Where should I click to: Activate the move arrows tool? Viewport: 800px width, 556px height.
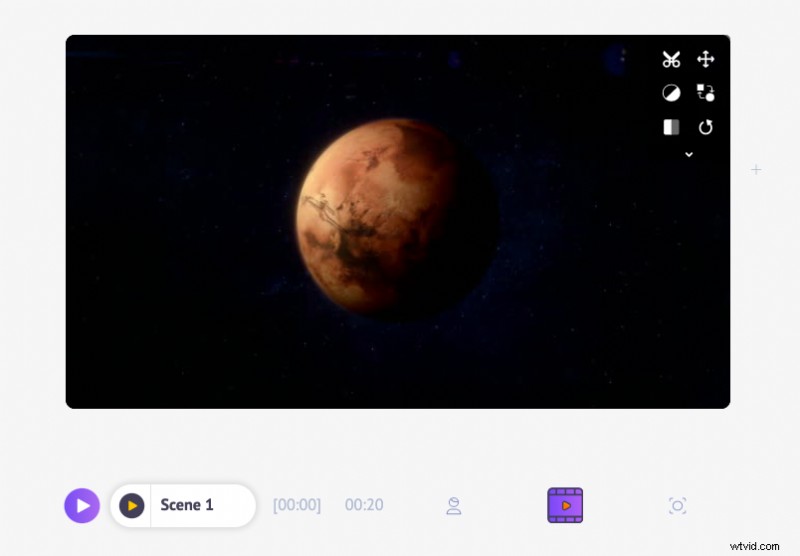point(706,59)
